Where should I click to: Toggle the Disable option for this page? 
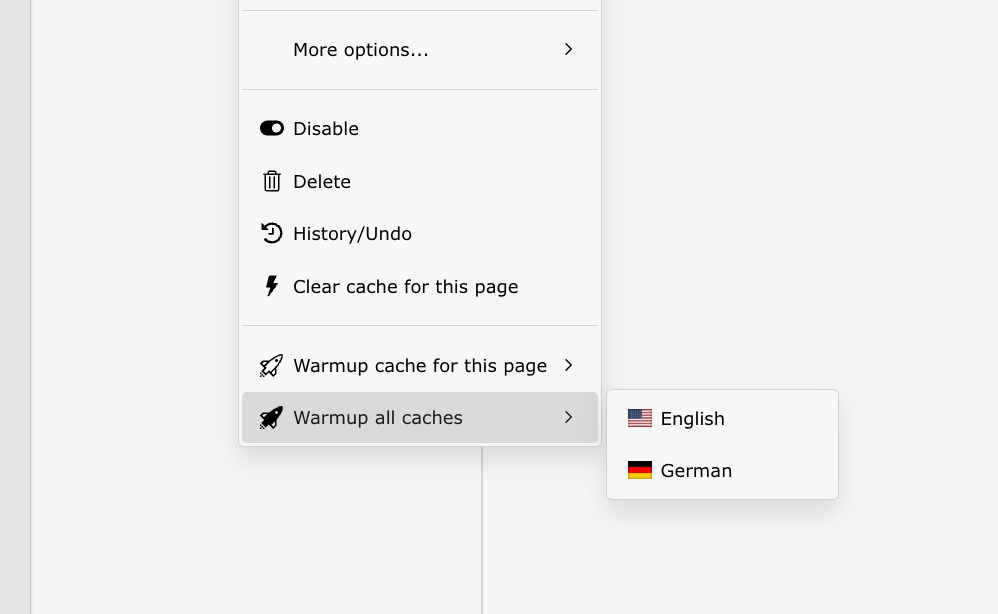325,128
